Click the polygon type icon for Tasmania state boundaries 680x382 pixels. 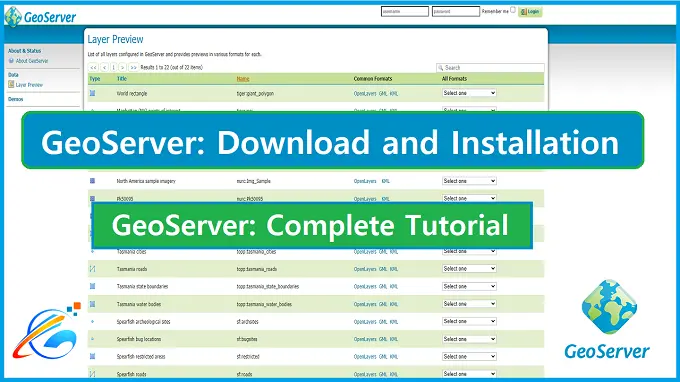(92, 286)
